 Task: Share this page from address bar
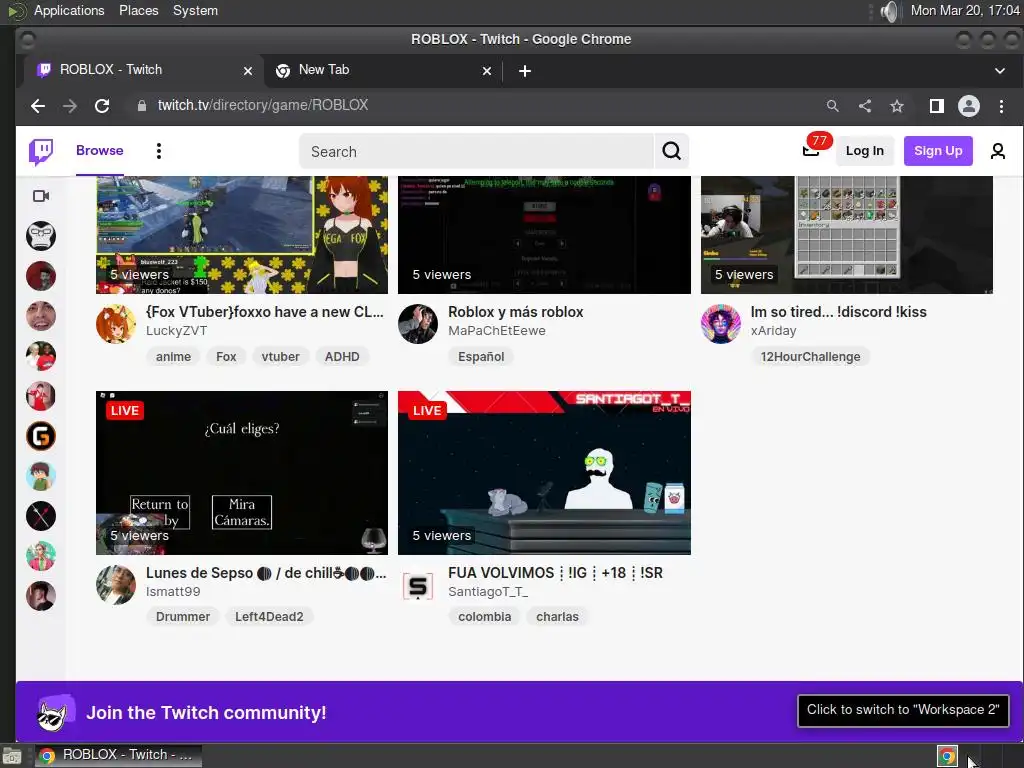click(865, 106)
